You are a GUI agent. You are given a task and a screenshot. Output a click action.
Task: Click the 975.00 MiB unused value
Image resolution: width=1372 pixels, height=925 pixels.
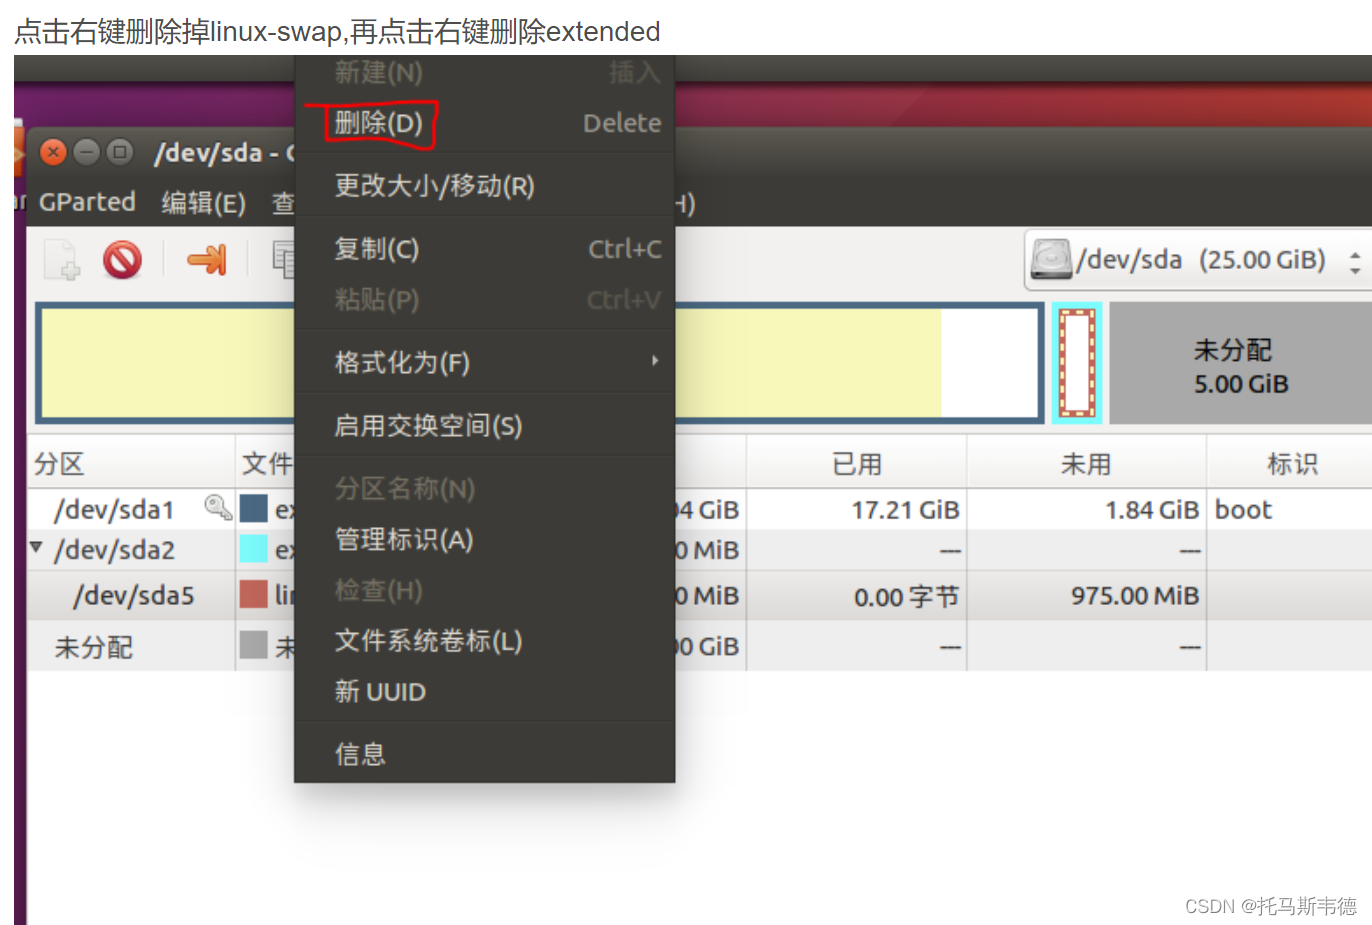1135,596
